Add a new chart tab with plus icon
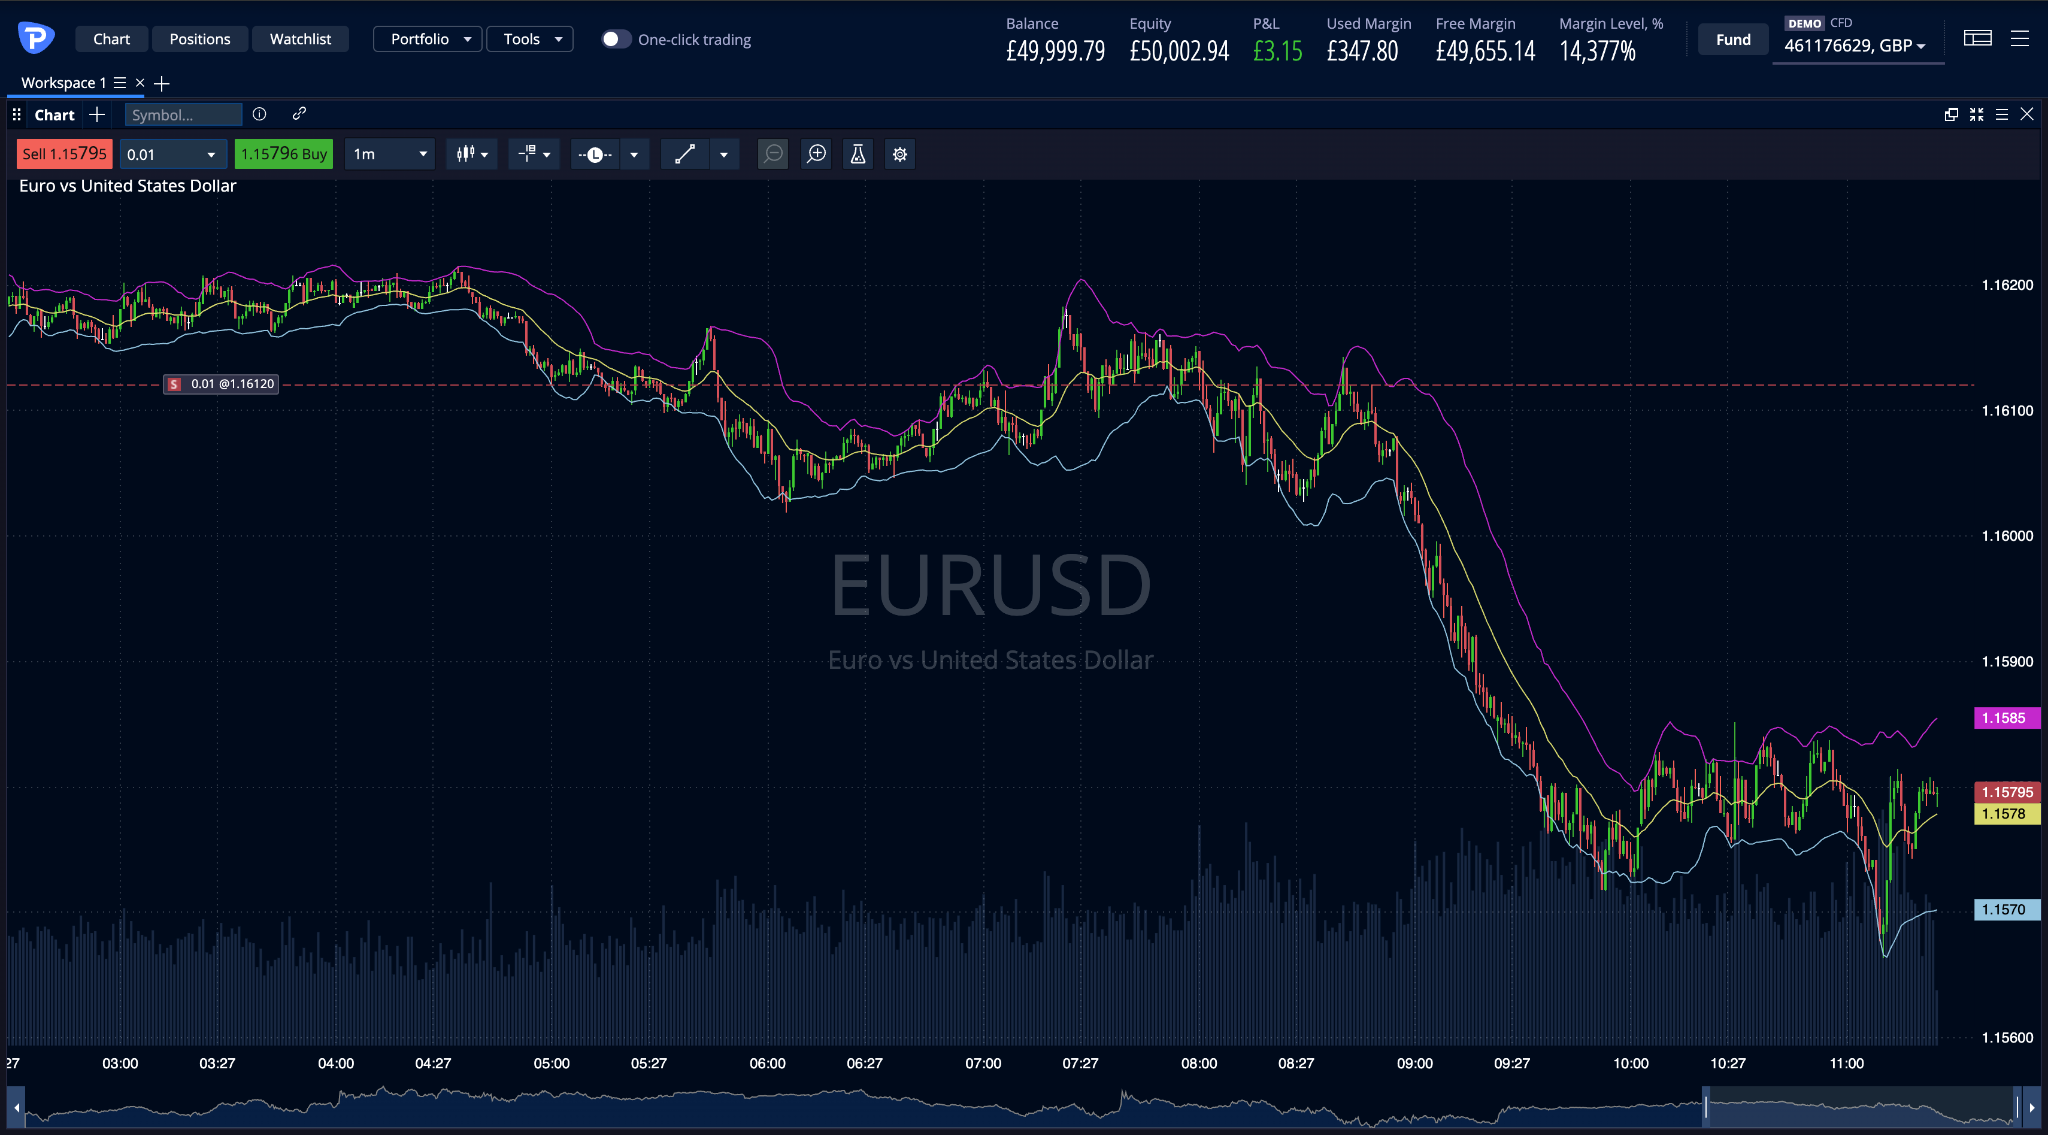This screenshot has width=2048, height=1135. click(97, 115)
